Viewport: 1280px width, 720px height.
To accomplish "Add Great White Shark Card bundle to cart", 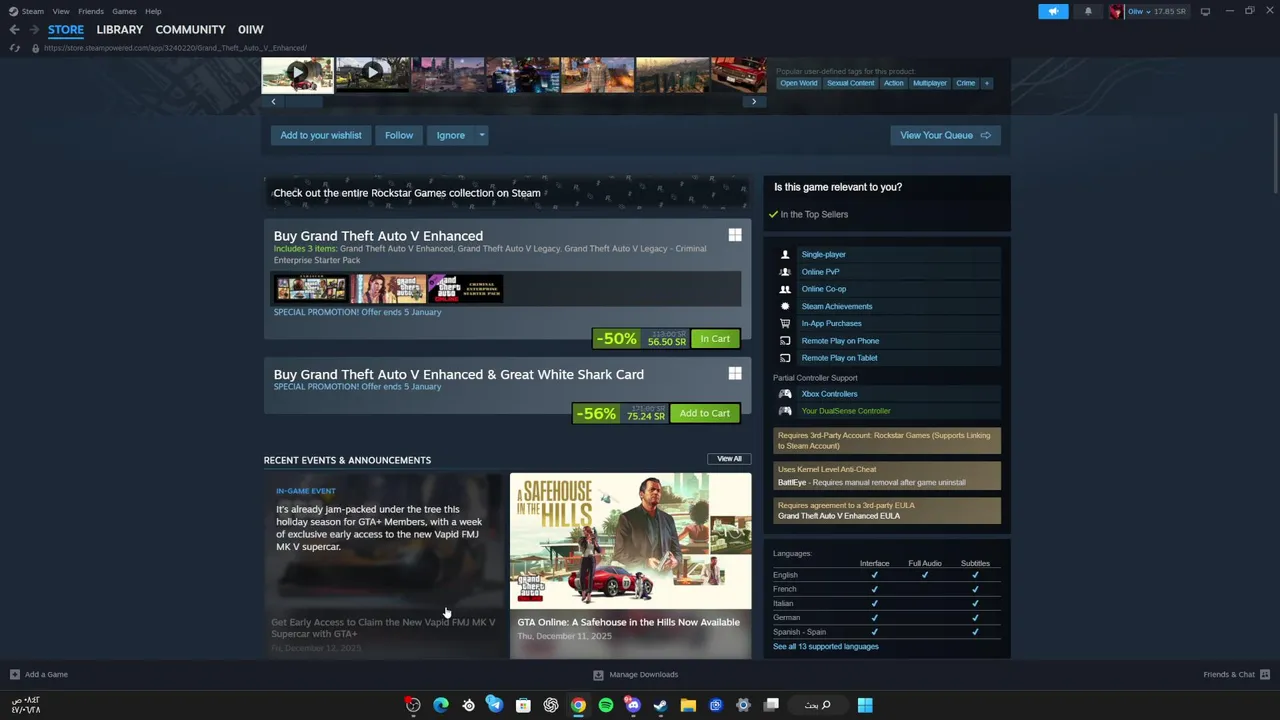I will point(705,413).
